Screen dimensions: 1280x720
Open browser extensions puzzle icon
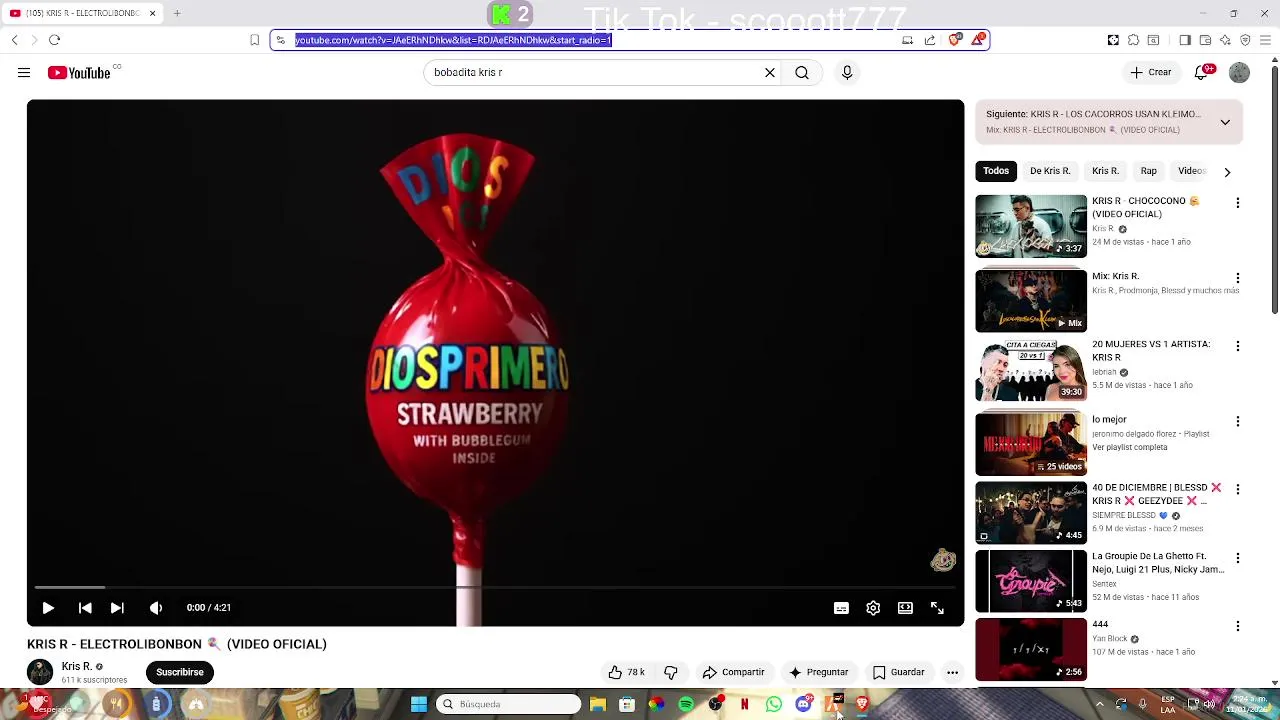[x=1133, y=40]
